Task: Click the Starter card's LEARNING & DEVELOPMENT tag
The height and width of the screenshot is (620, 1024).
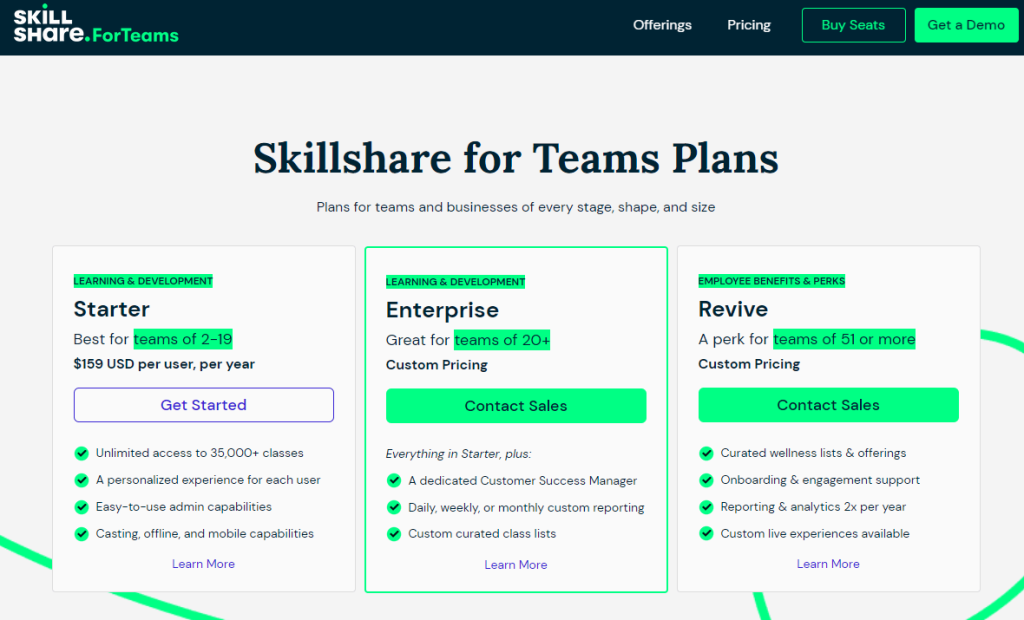Action: [143, 281]
